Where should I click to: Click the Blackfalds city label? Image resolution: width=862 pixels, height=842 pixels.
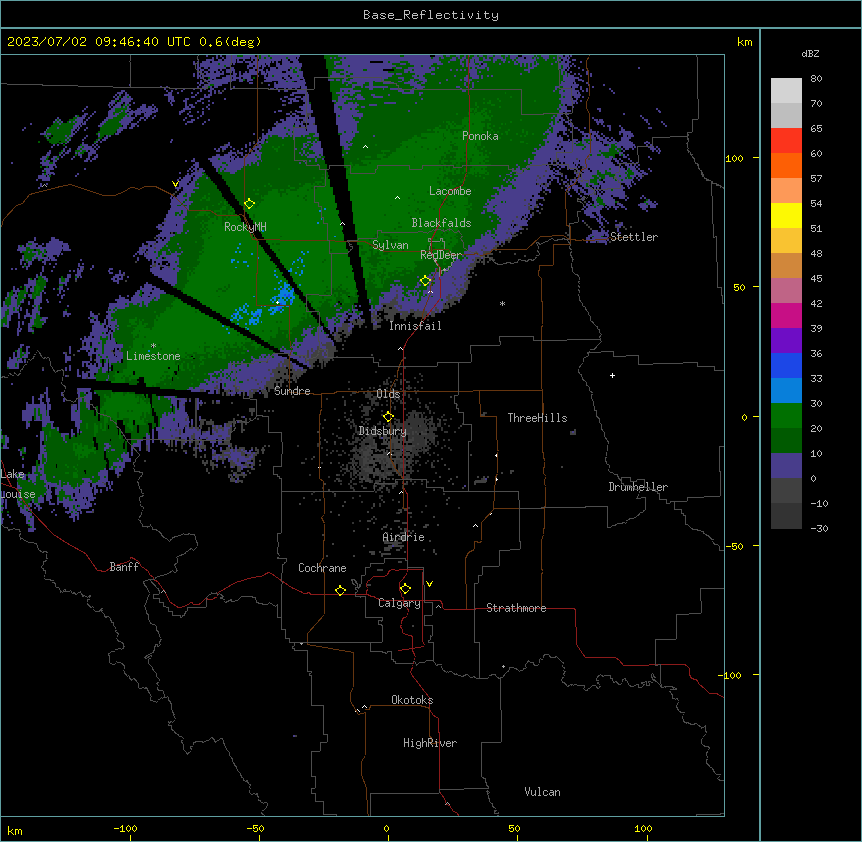(x=441, y=223)
